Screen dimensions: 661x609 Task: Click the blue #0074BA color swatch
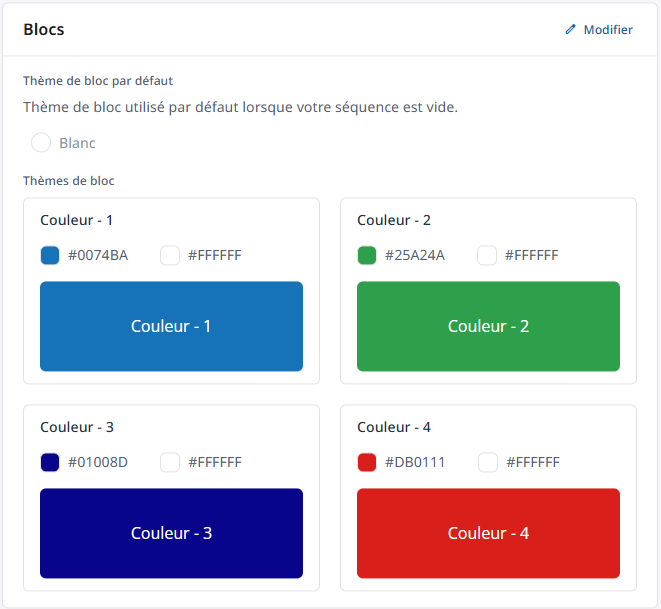click(50, 255)
